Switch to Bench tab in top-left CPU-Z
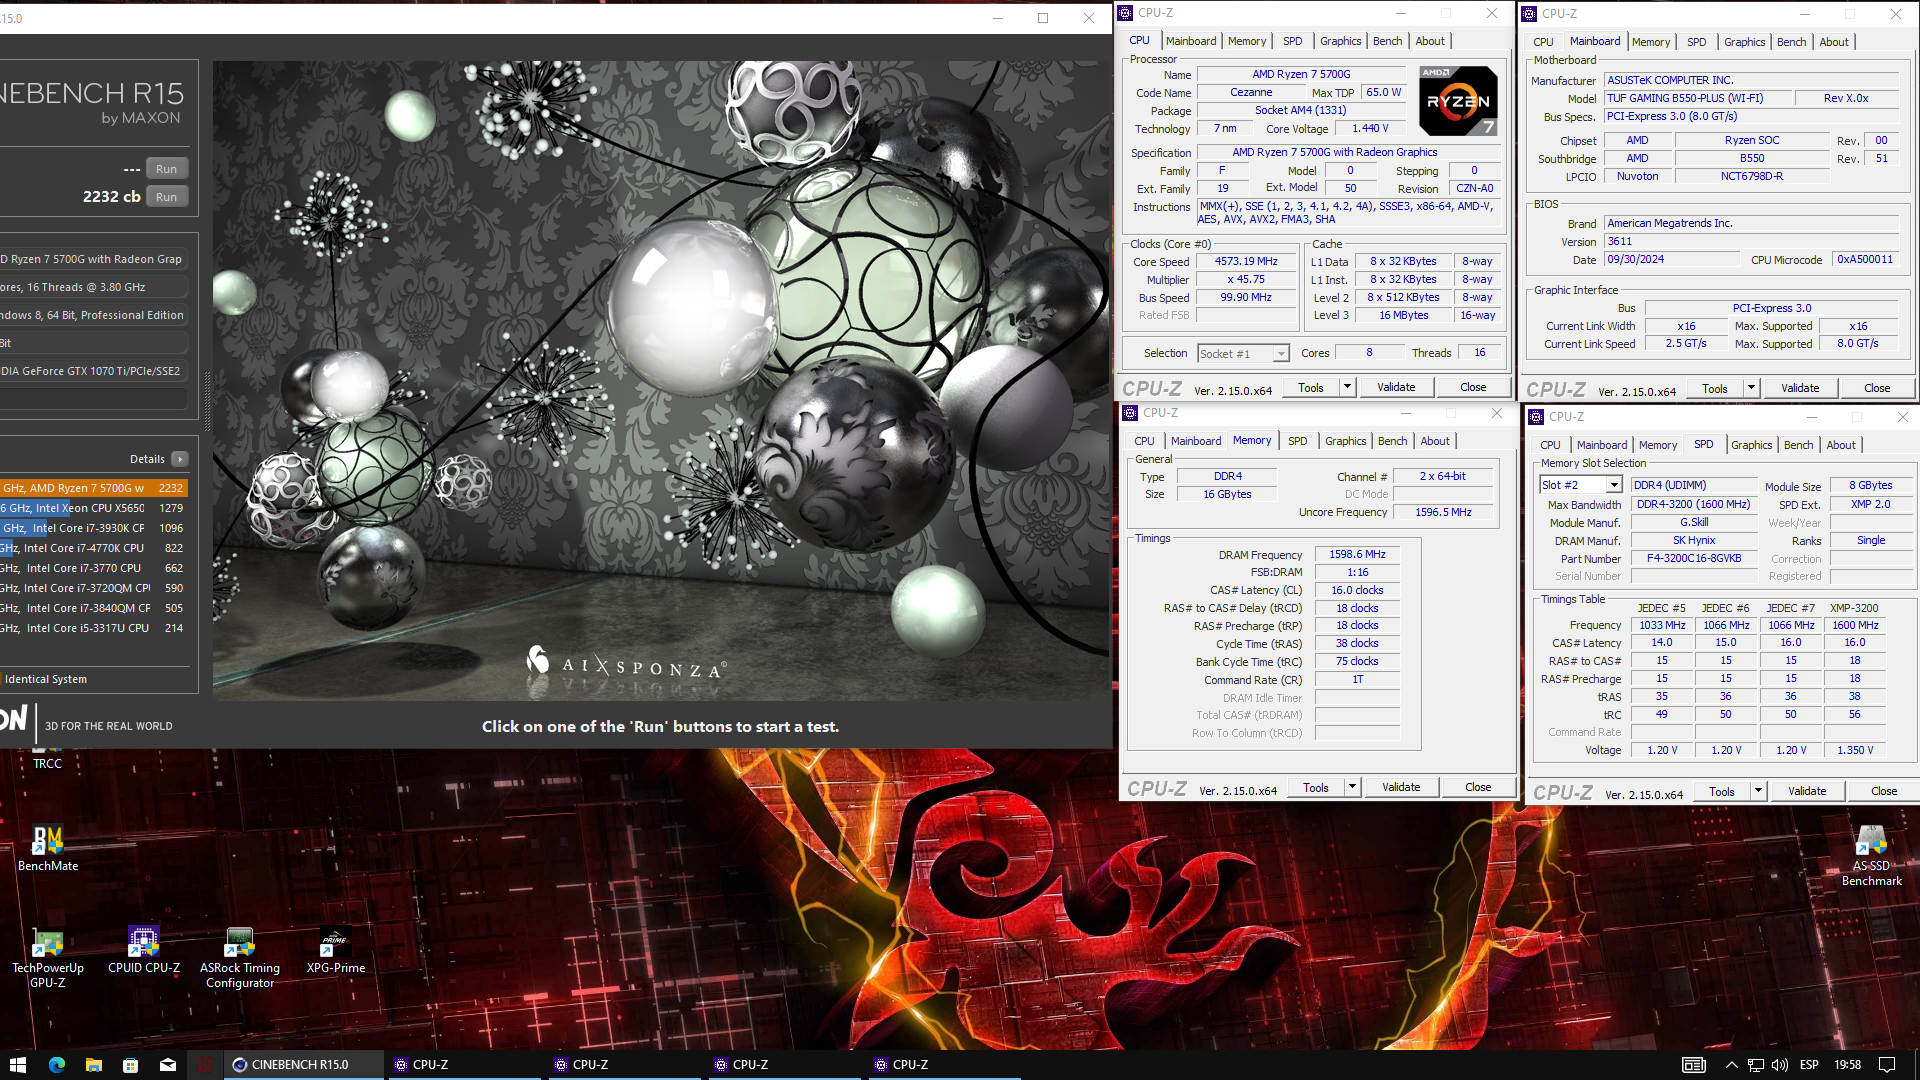This screenshot has width=1920, height=1080. [x=1387, y=41]
